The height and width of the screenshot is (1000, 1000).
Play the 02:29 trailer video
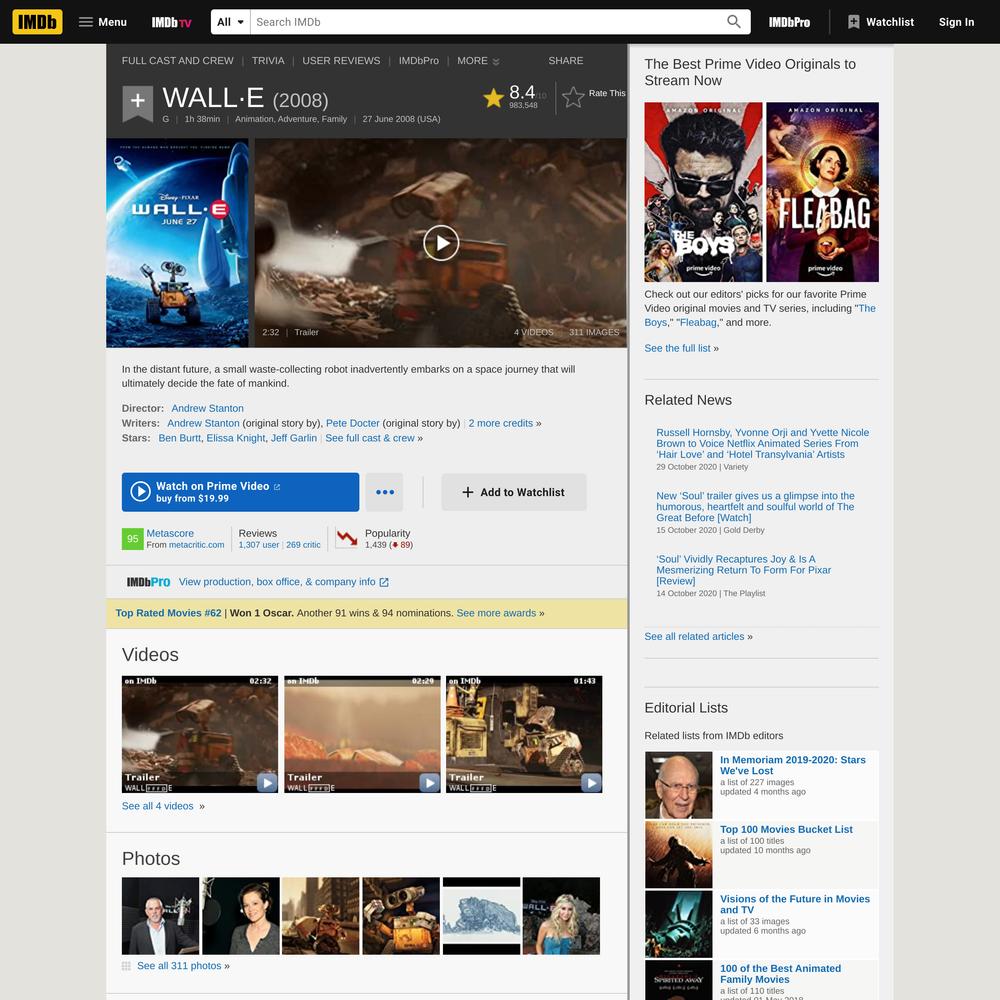coord(362,734)
